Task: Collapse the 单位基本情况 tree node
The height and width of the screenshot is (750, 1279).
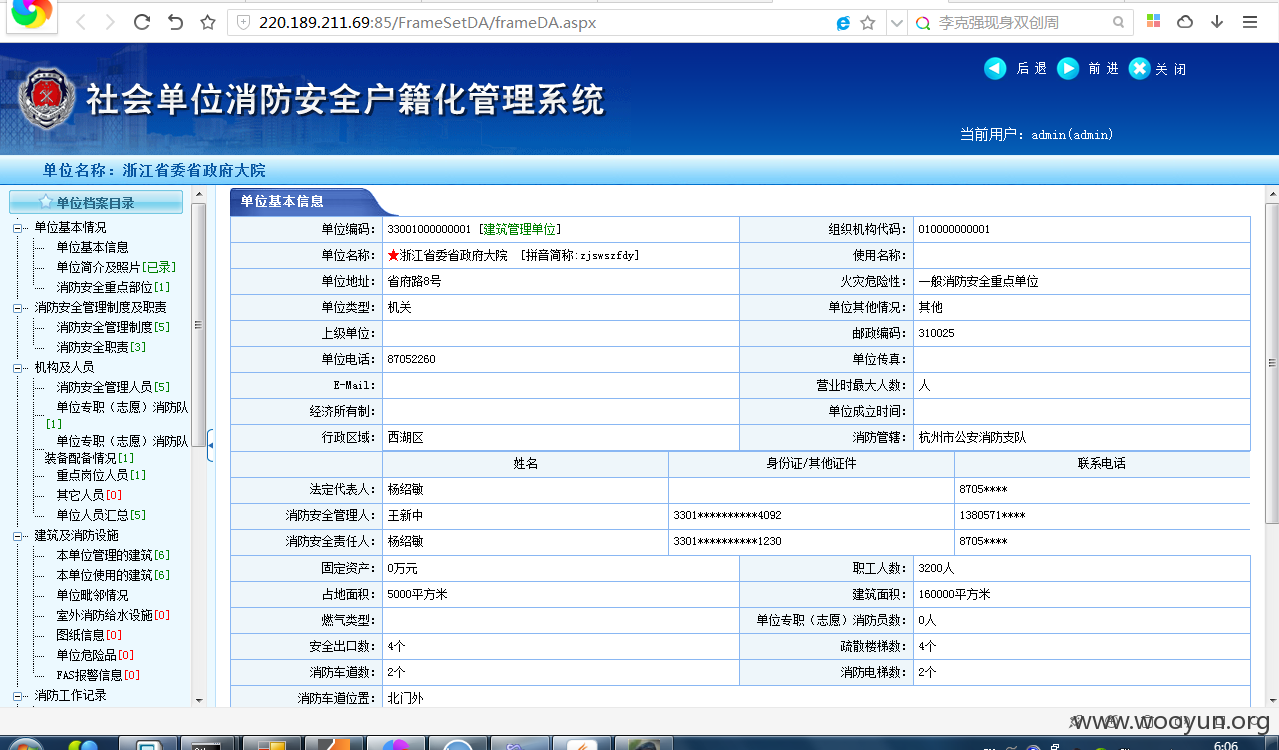Action: 18,227
